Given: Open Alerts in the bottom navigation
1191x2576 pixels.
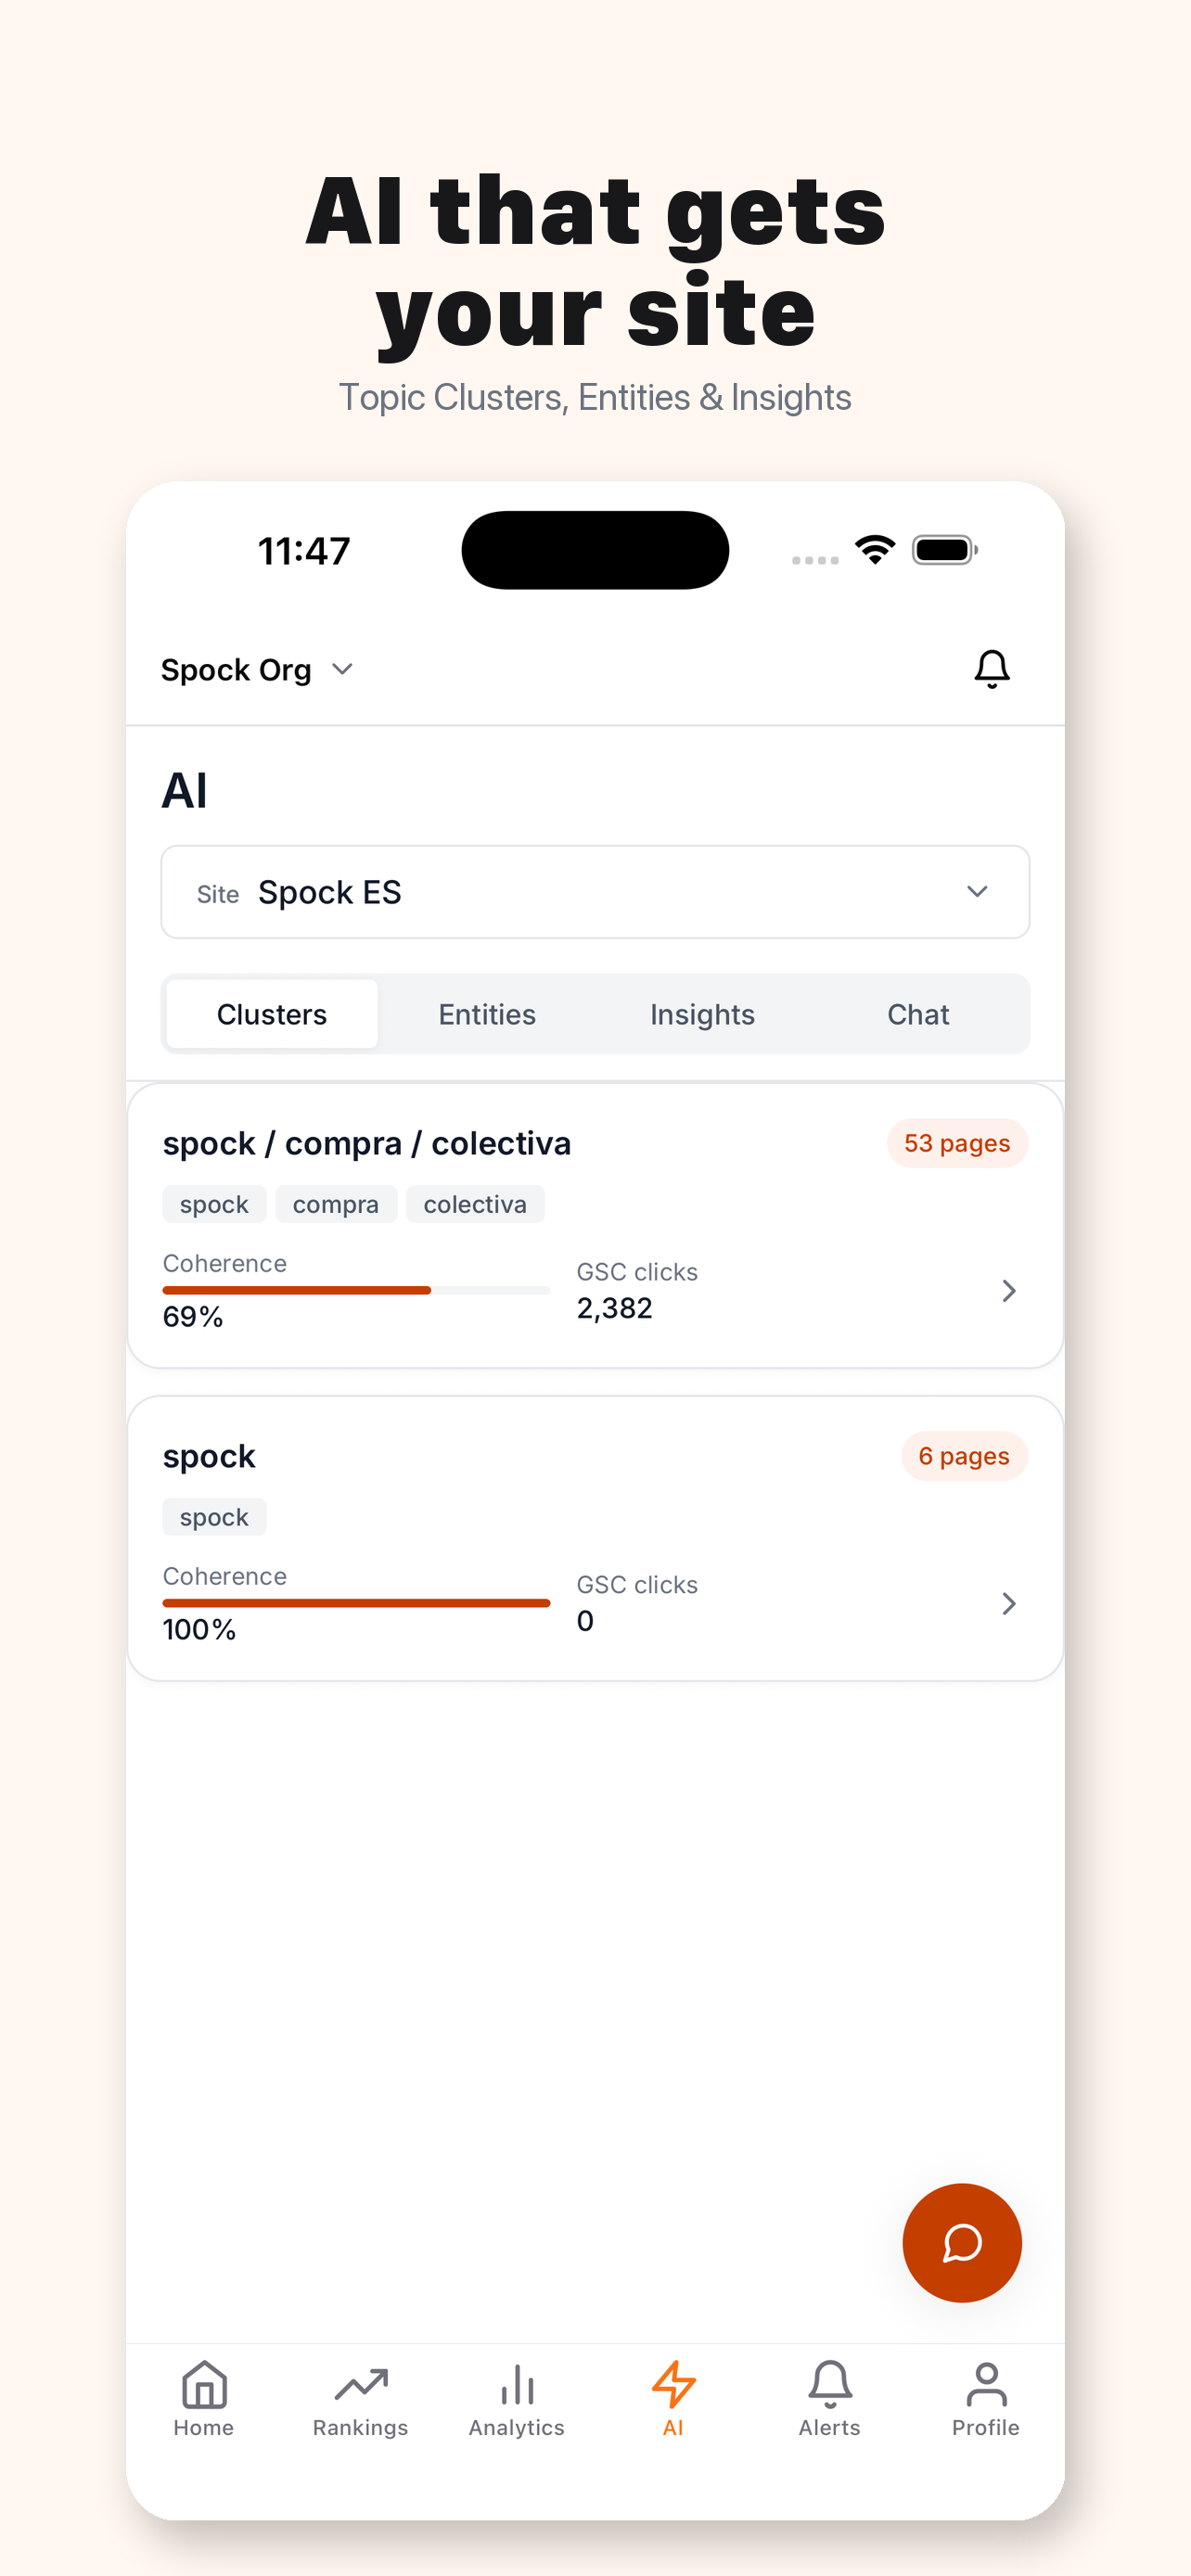Looking at the screenshot, I should [x=829, y=2399].
